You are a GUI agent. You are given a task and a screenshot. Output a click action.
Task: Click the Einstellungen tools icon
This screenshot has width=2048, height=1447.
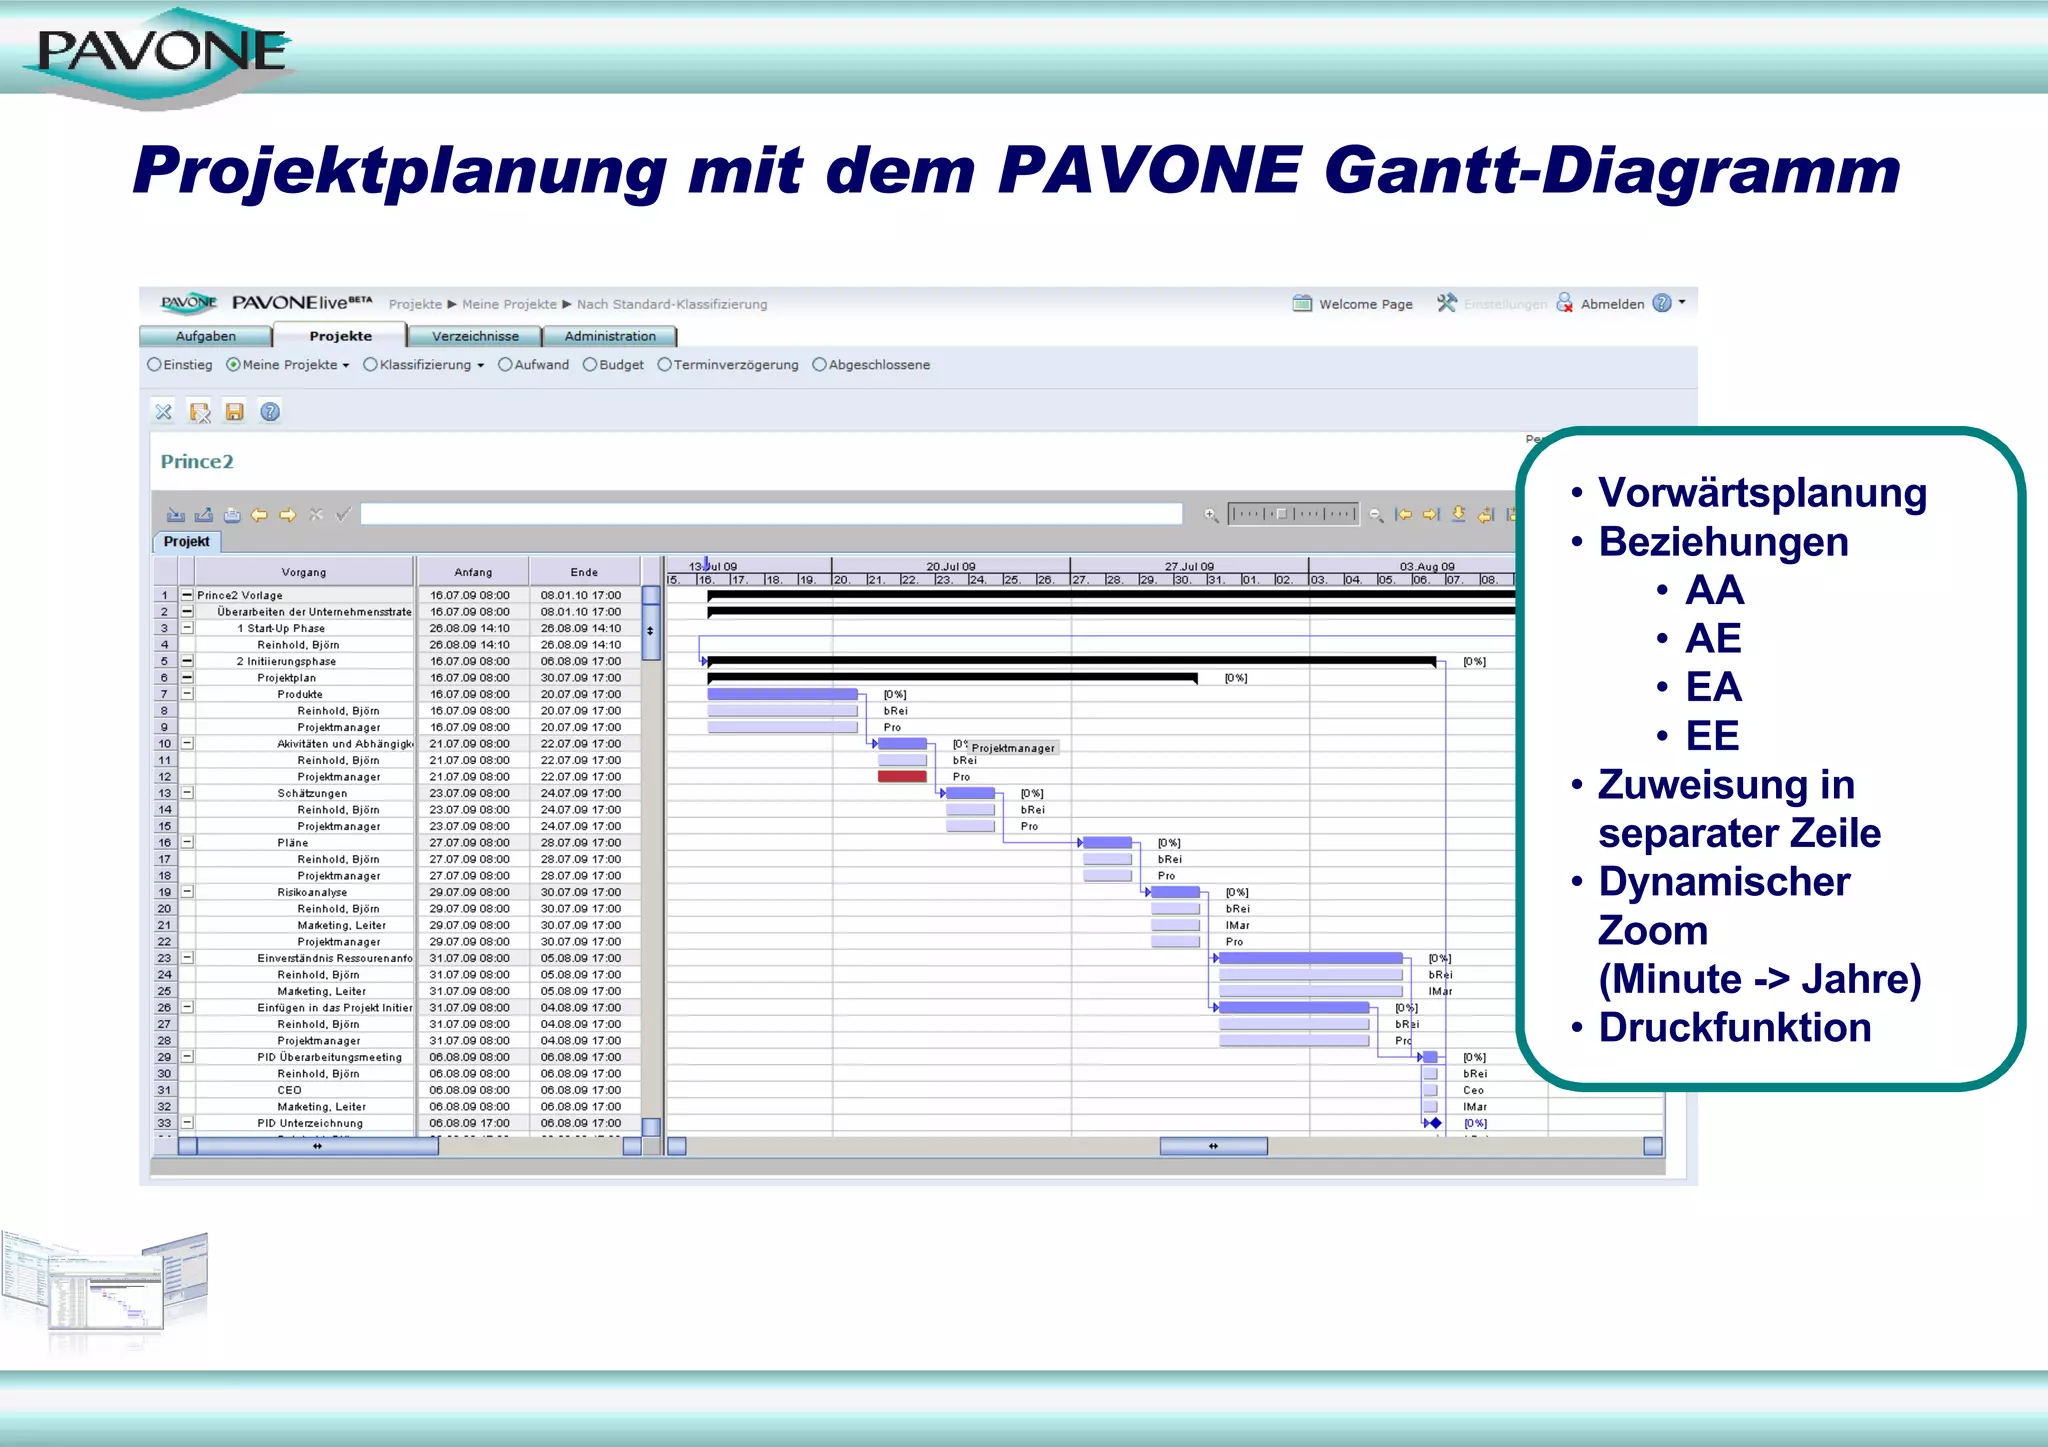coord(1447,303)
